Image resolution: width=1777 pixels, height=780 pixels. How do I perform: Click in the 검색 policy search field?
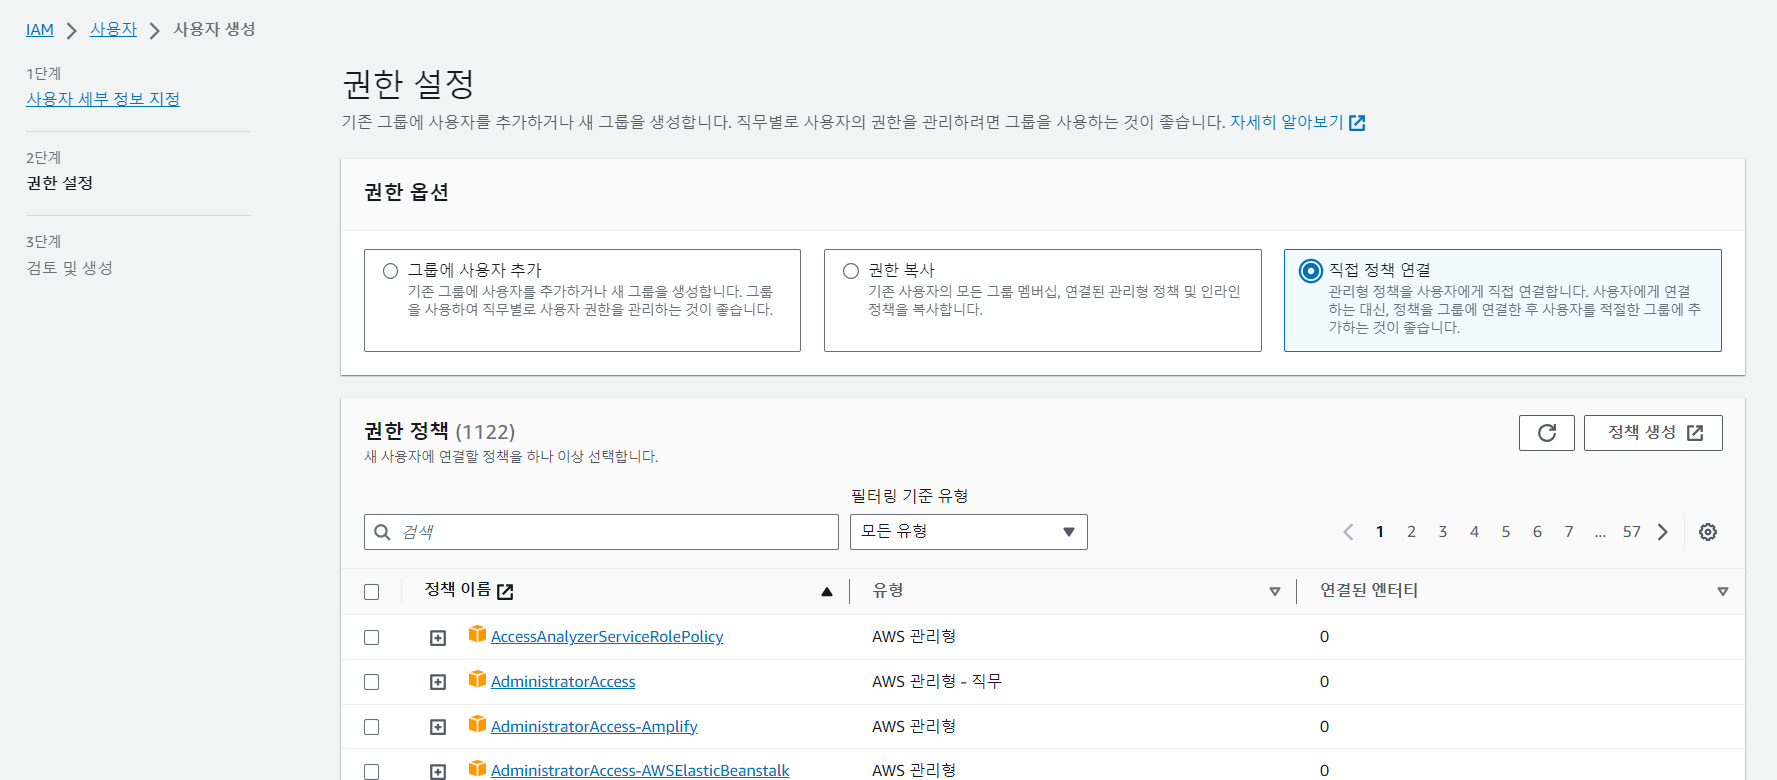tap(601, 532)
